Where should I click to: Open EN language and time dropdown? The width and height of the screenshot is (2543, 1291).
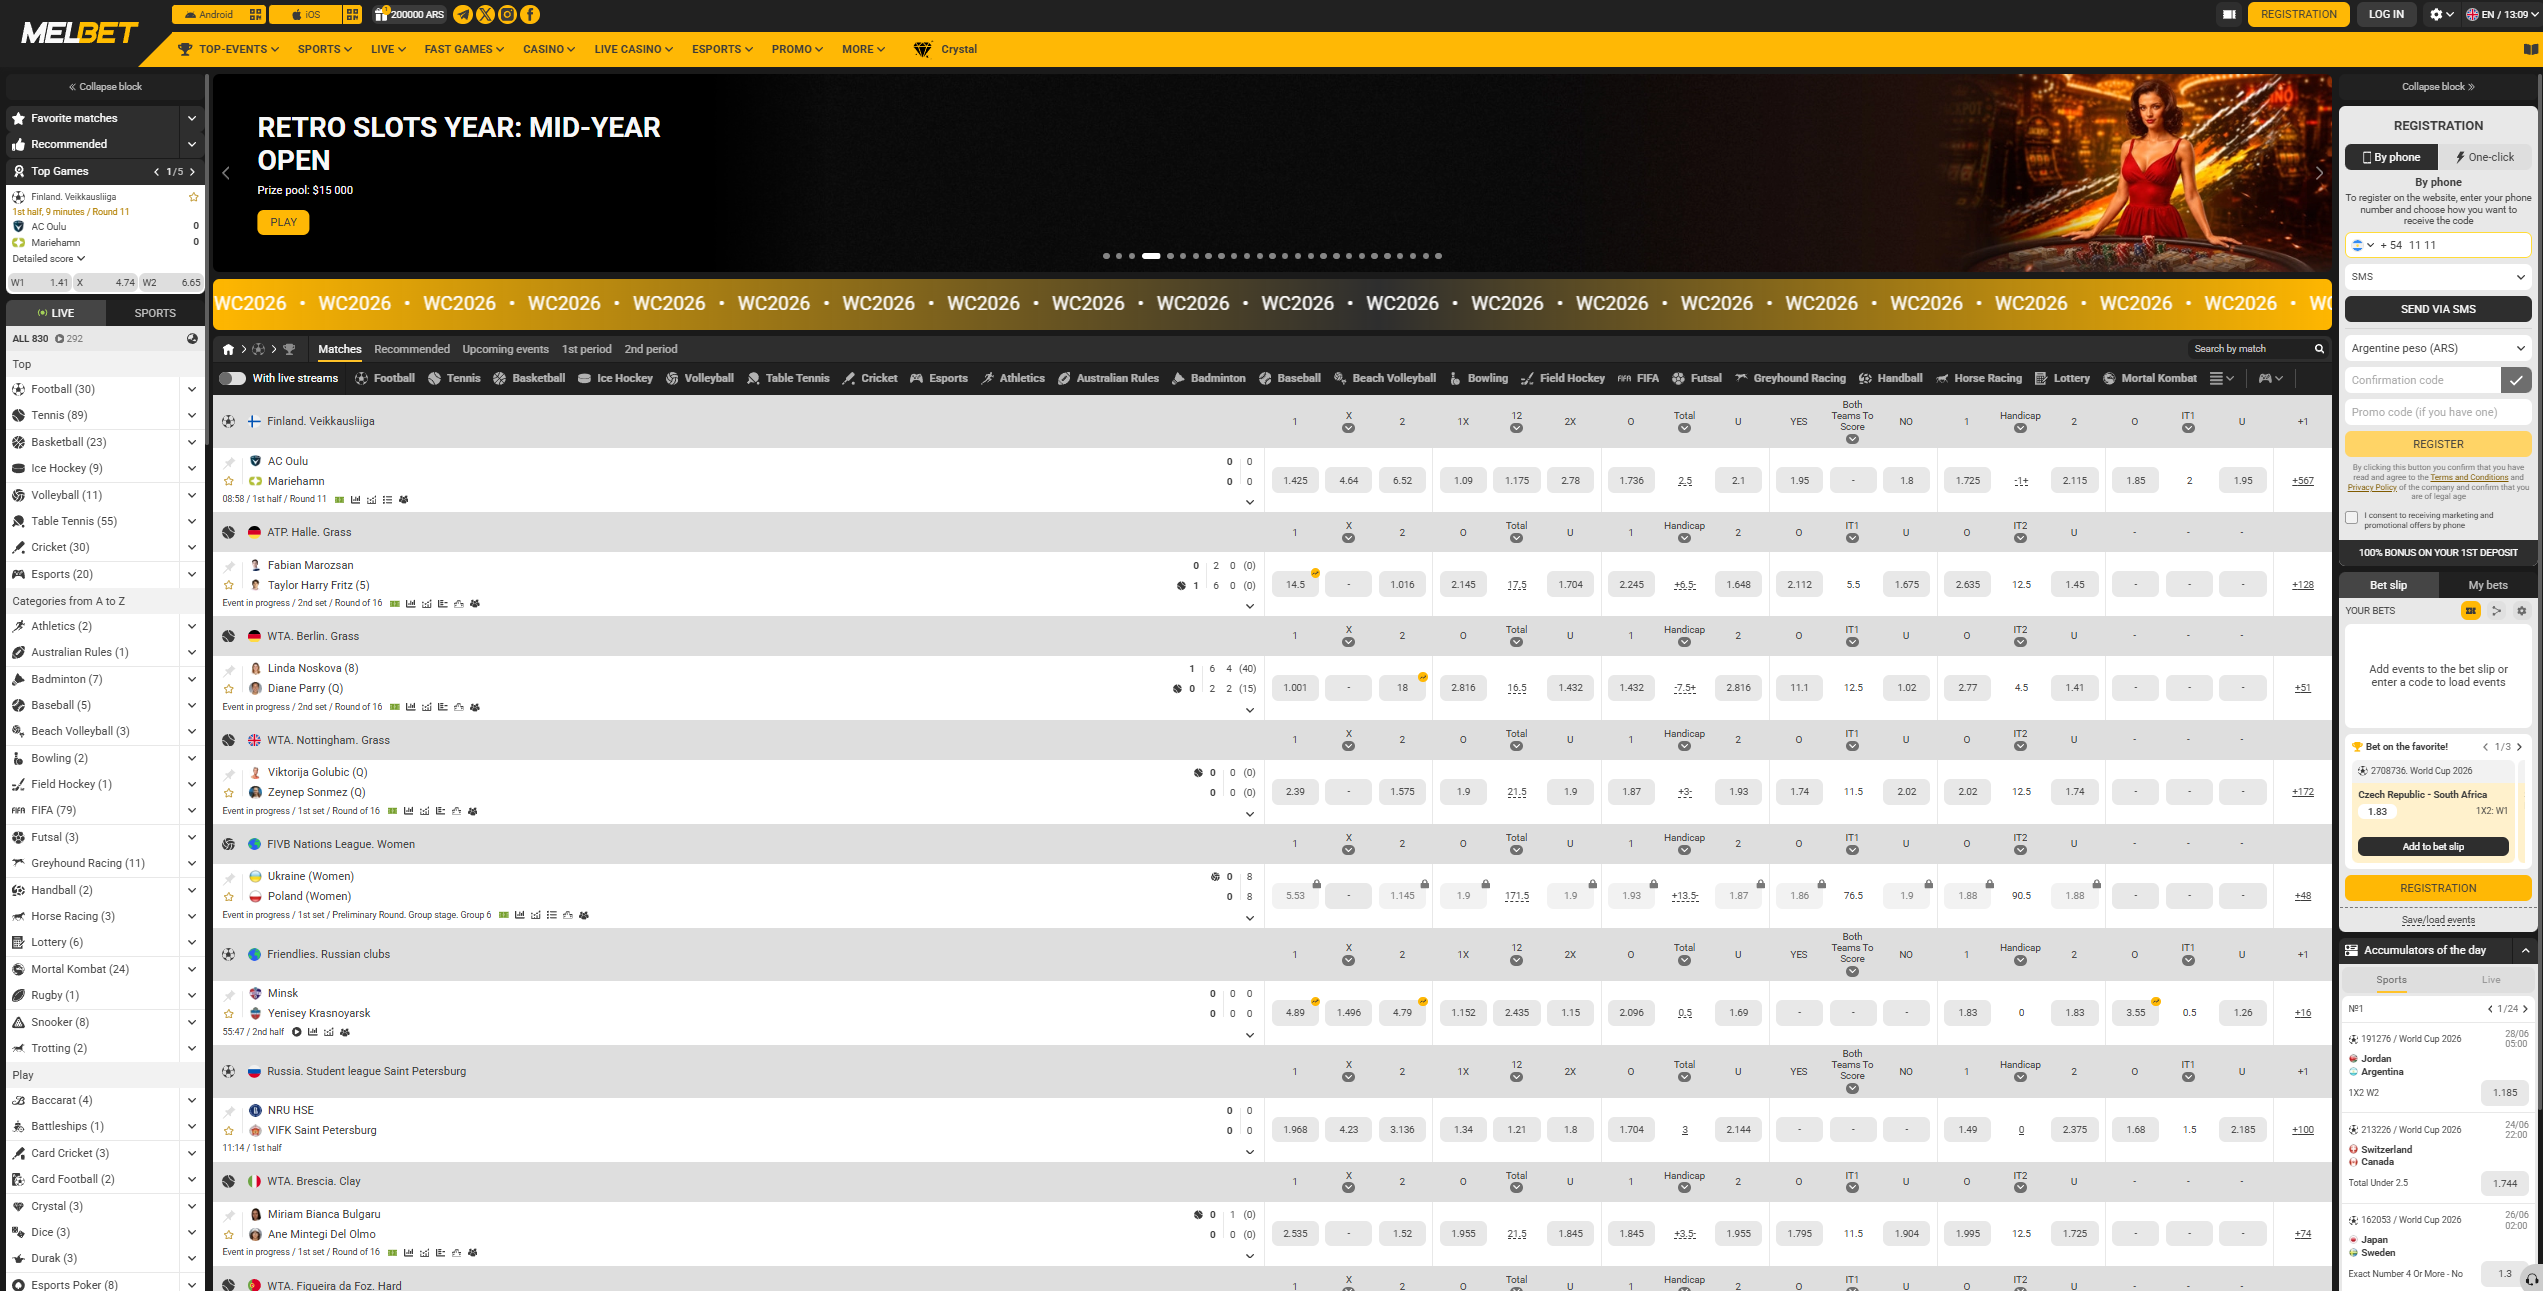click(x=2500, y=14)
